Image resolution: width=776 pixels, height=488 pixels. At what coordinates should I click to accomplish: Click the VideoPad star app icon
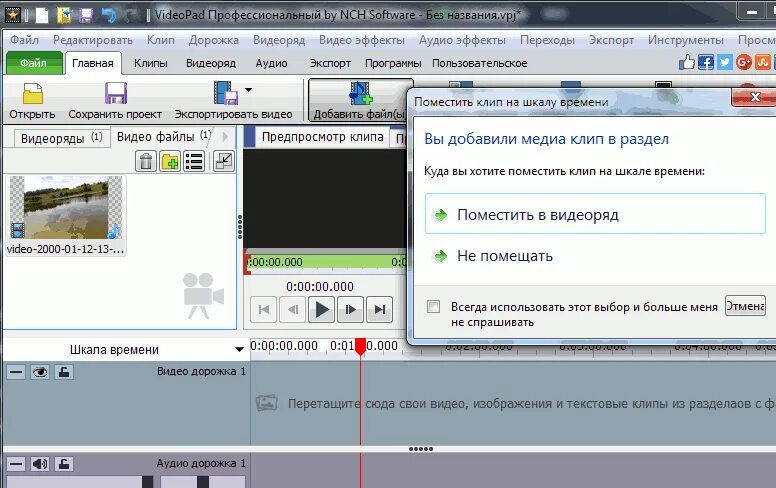coord(12,15)
